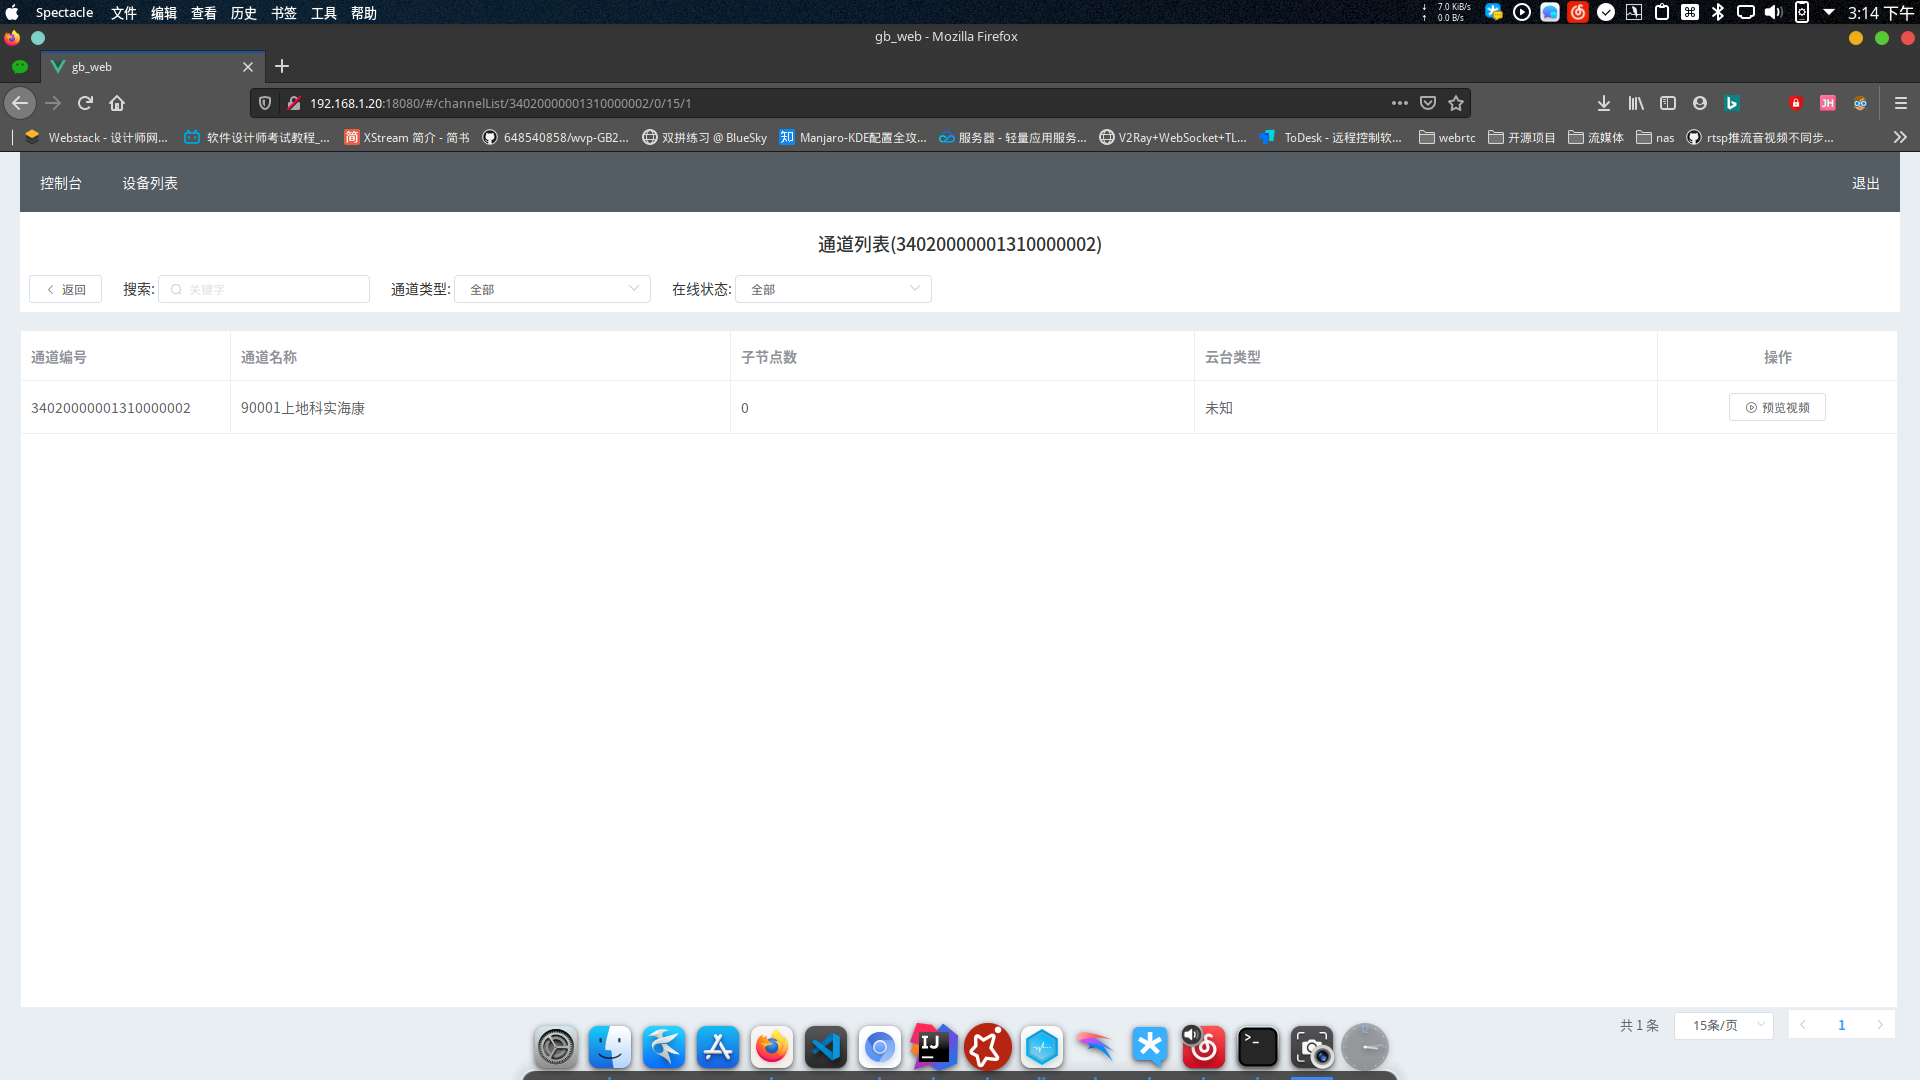Open 控制台 nav menu item
The image size is (1920, 1080).
point(61,183)
